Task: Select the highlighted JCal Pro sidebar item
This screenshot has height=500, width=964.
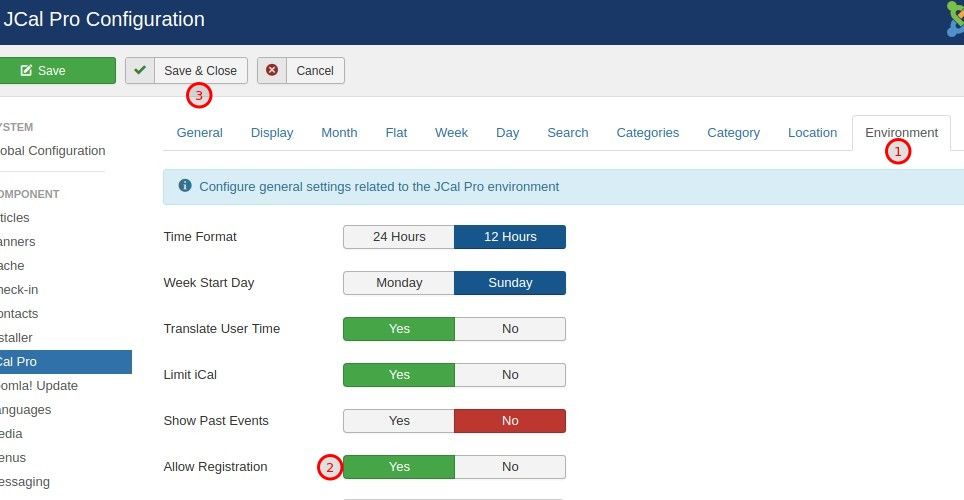Action: tap(66, 362)
